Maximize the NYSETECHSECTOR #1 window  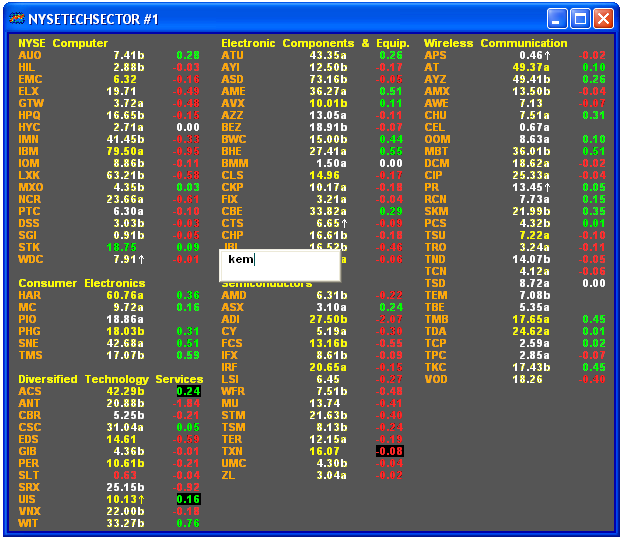[x=580, y=18]
